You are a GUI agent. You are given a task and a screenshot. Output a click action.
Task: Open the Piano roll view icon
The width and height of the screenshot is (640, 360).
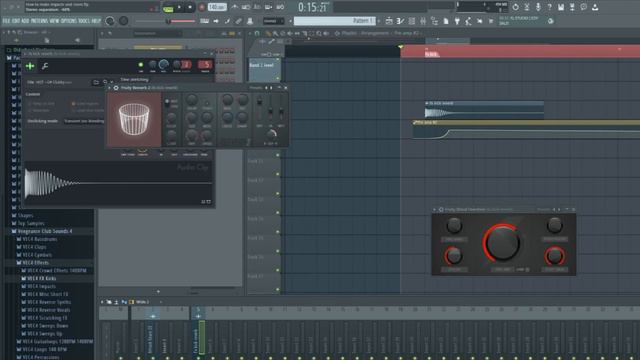pos(400,21)
